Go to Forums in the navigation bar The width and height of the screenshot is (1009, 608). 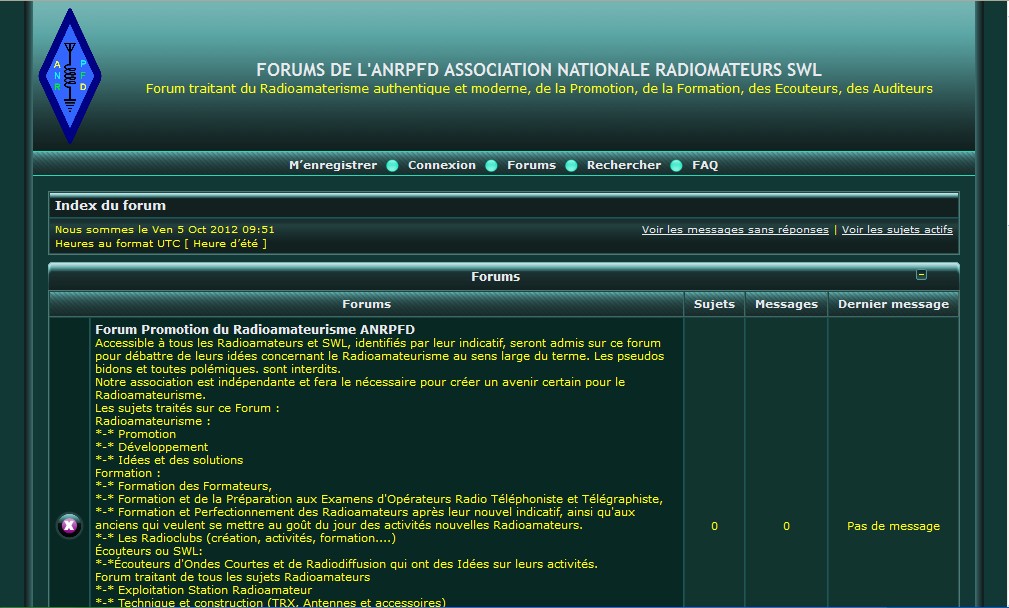tap(532, 165)
